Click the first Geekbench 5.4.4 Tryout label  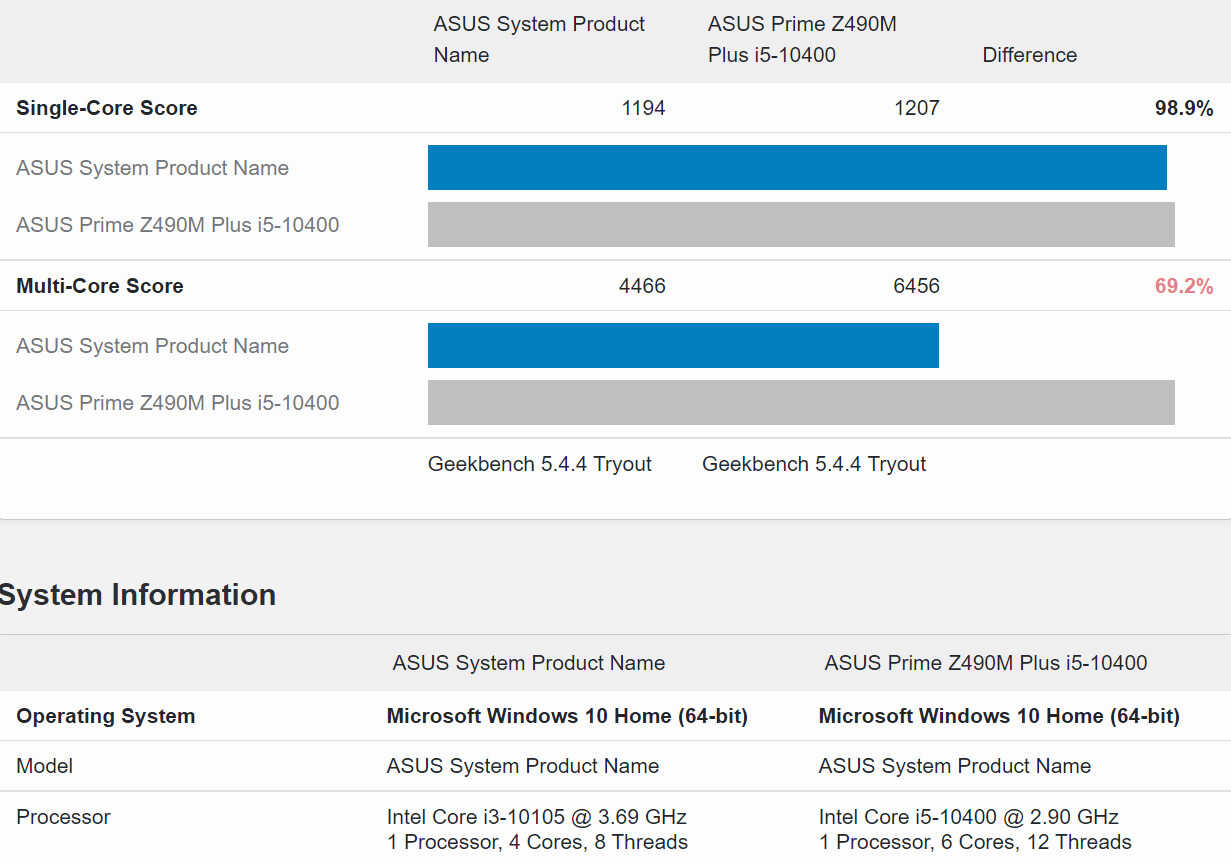coord(540,464)
